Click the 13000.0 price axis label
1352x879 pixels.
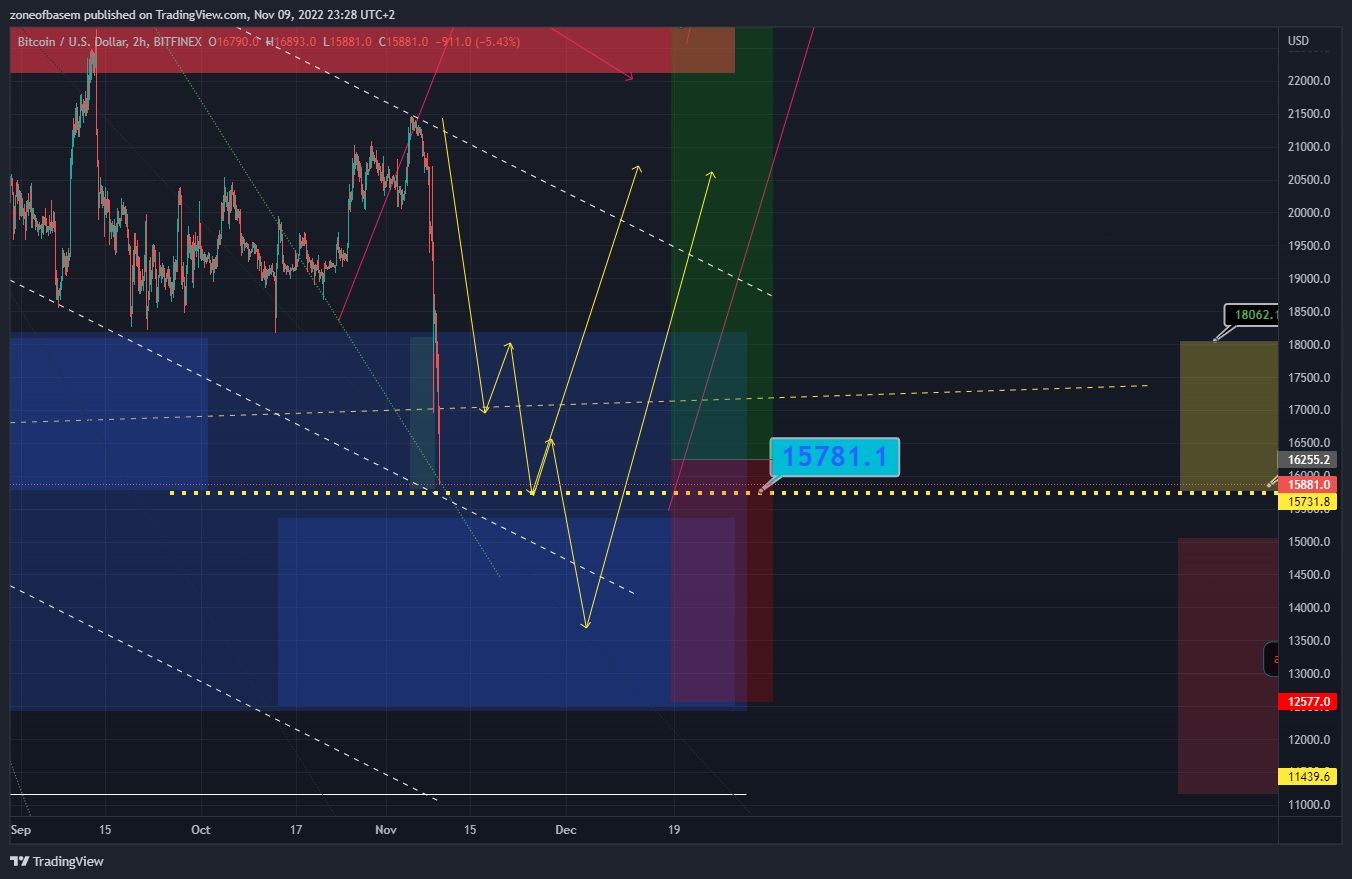click(x=1308, y=674)
